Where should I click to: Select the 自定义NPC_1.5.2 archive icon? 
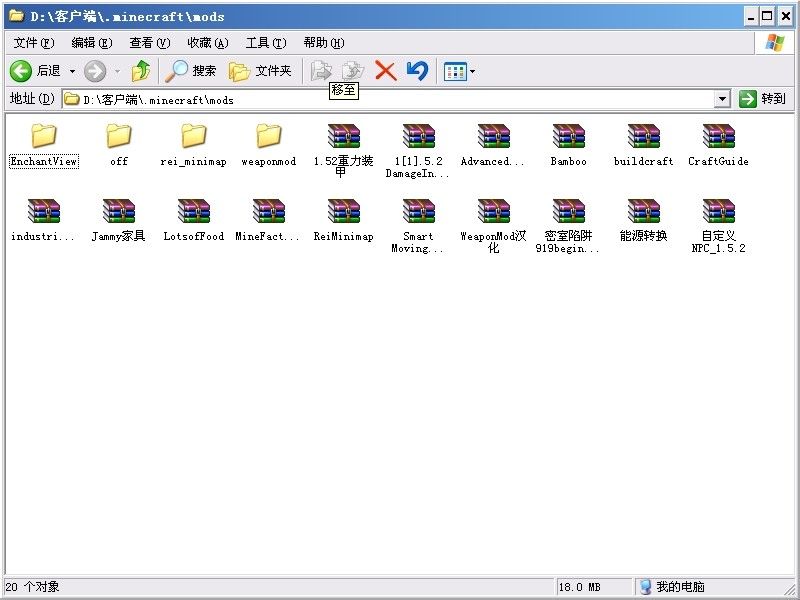click(x=719, y=211)
